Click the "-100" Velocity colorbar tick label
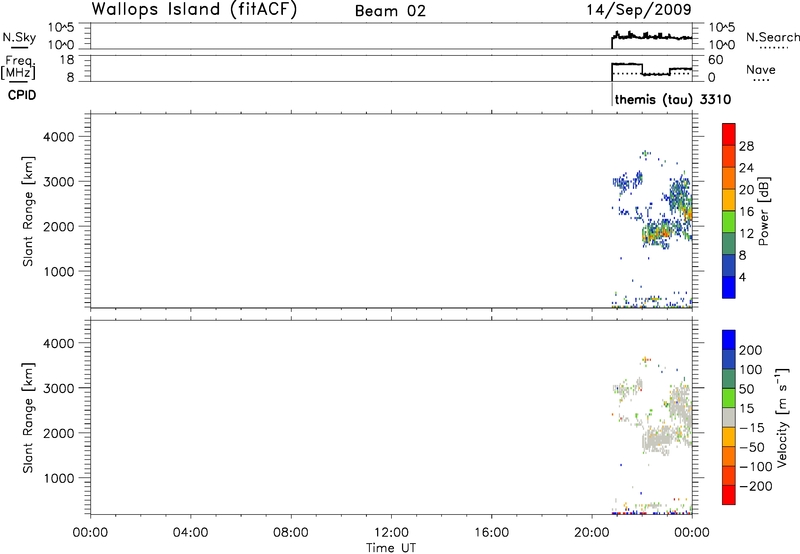This screenshot has width=800, height=554. click(756, 467)
